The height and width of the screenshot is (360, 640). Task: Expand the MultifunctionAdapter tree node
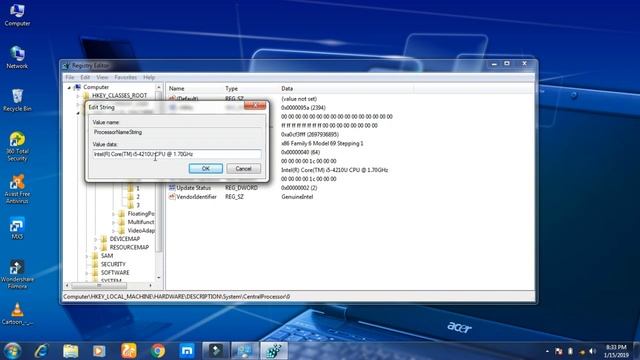(x=113, y=222)
